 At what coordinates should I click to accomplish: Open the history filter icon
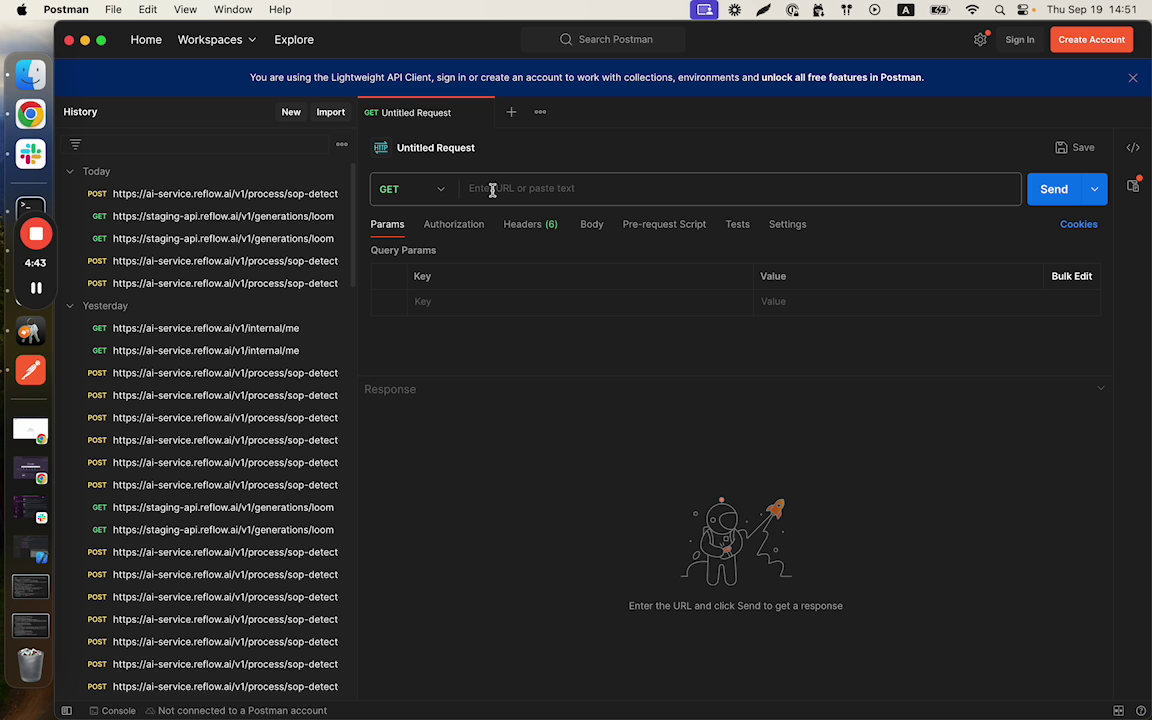pos(75,144)
